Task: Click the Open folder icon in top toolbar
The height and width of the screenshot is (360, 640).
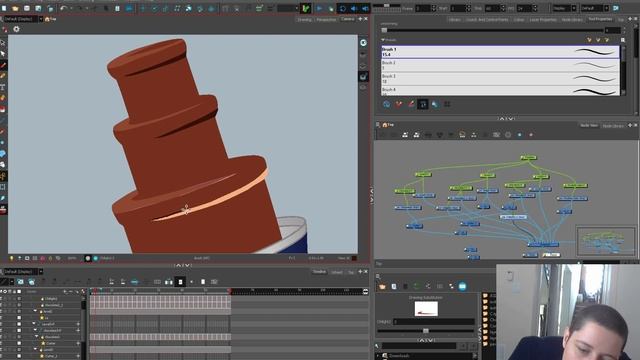Action: pyautogui.click(x=15, y=8)
